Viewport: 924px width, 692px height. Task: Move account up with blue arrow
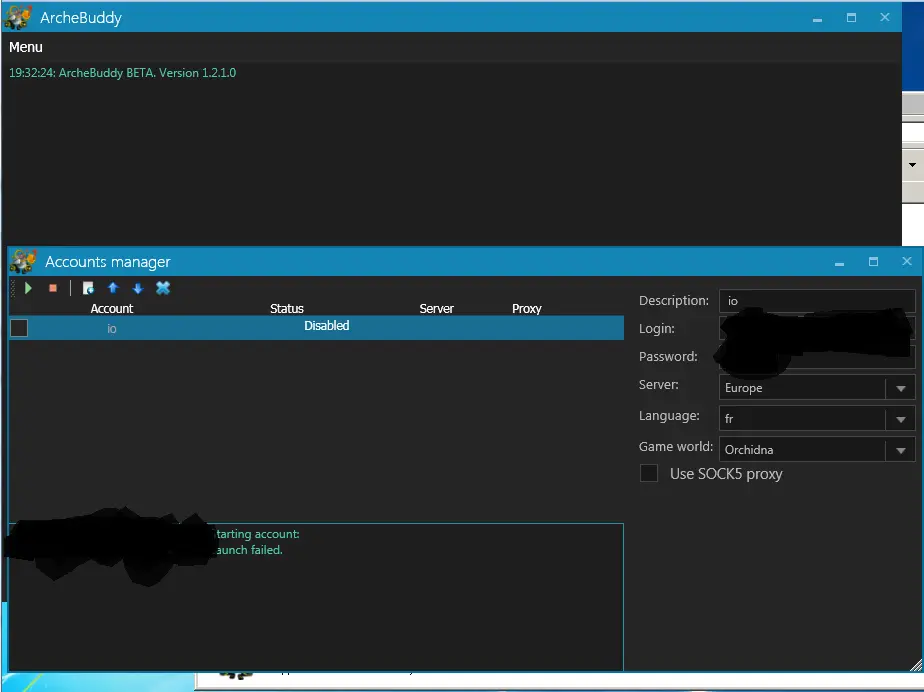click(113, 288)
